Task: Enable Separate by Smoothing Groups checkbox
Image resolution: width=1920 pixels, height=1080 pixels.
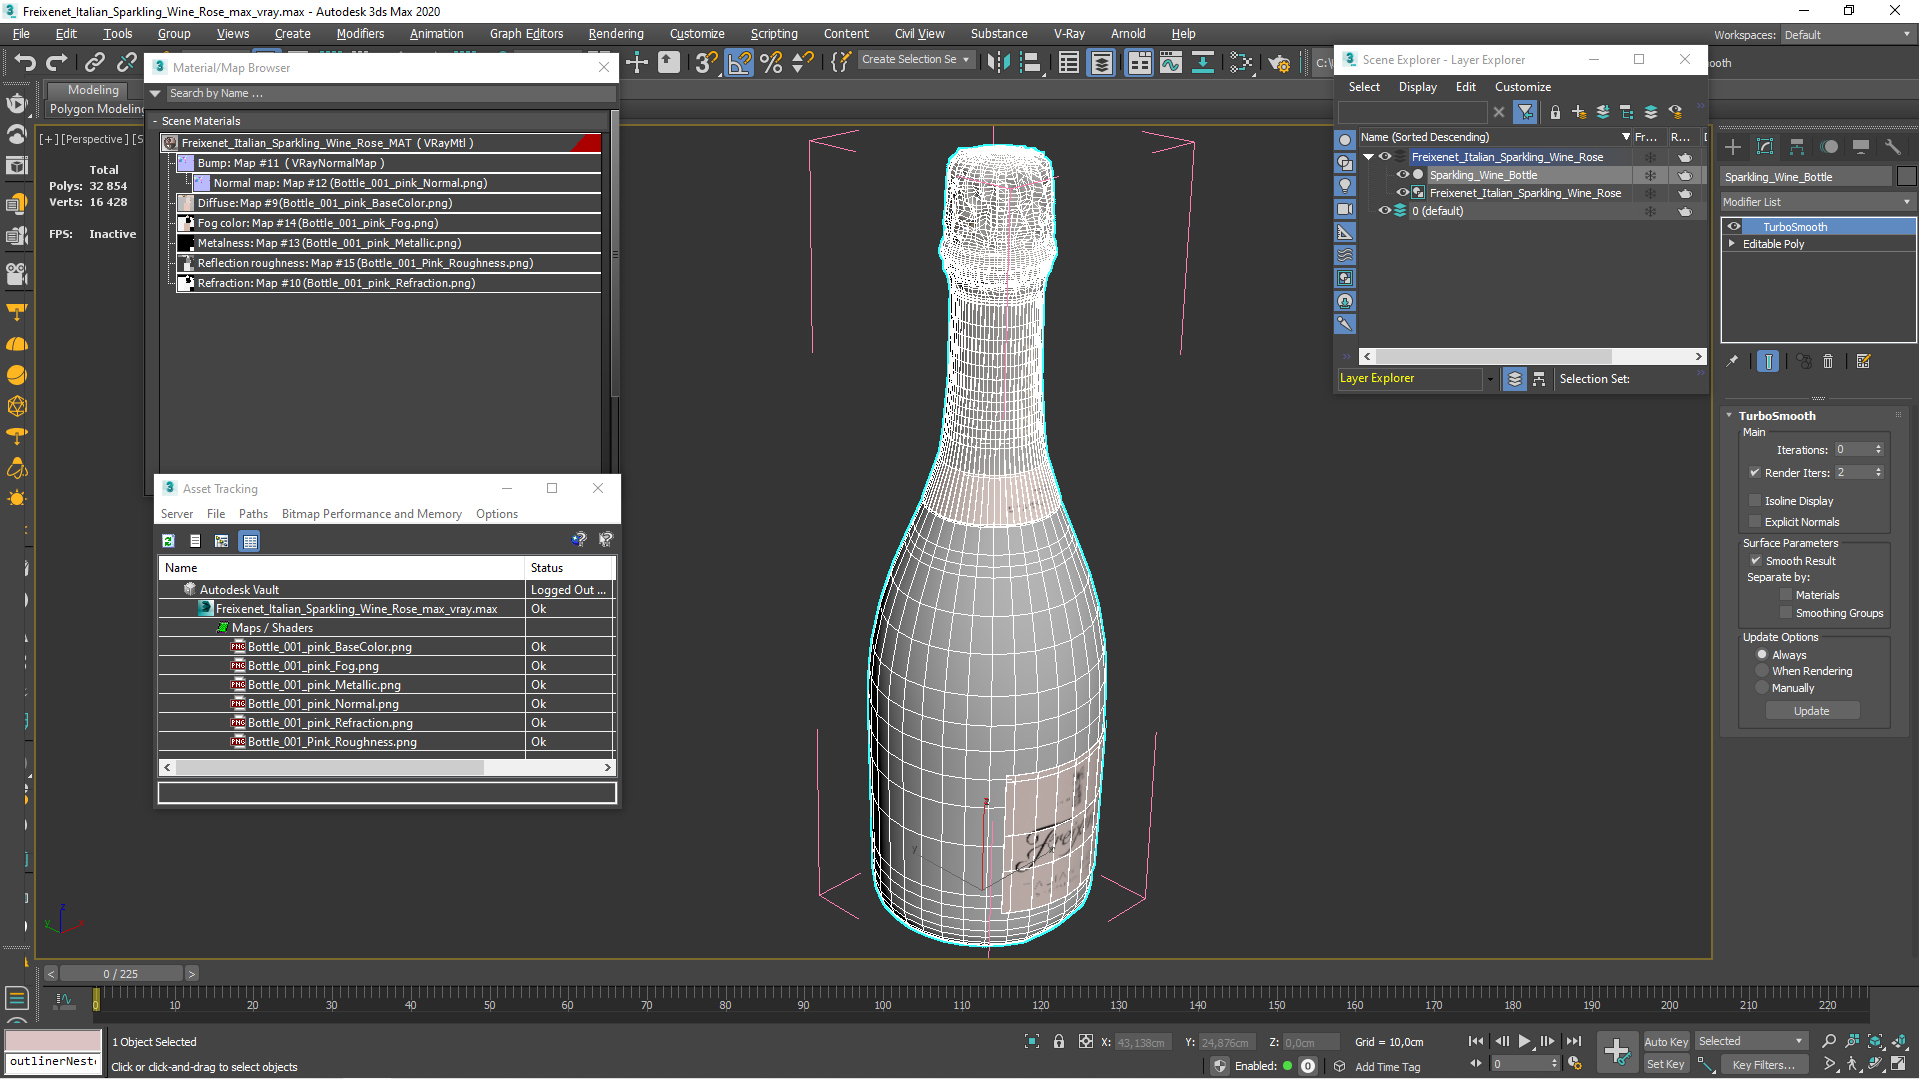Action: point(1786,613)
